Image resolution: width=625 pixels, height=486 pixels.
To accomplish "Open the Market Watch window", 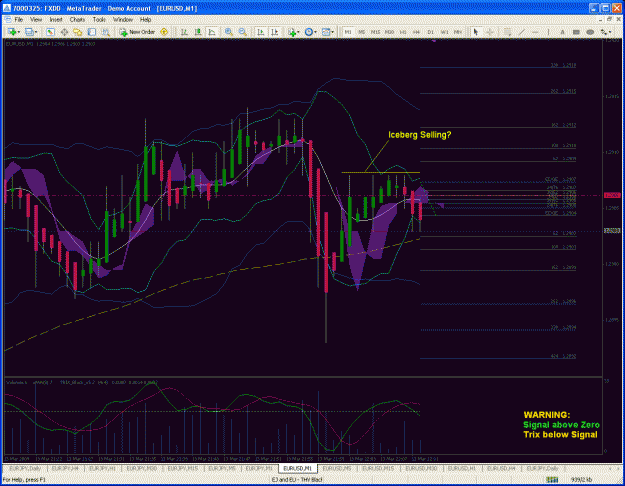I will 50,32.
